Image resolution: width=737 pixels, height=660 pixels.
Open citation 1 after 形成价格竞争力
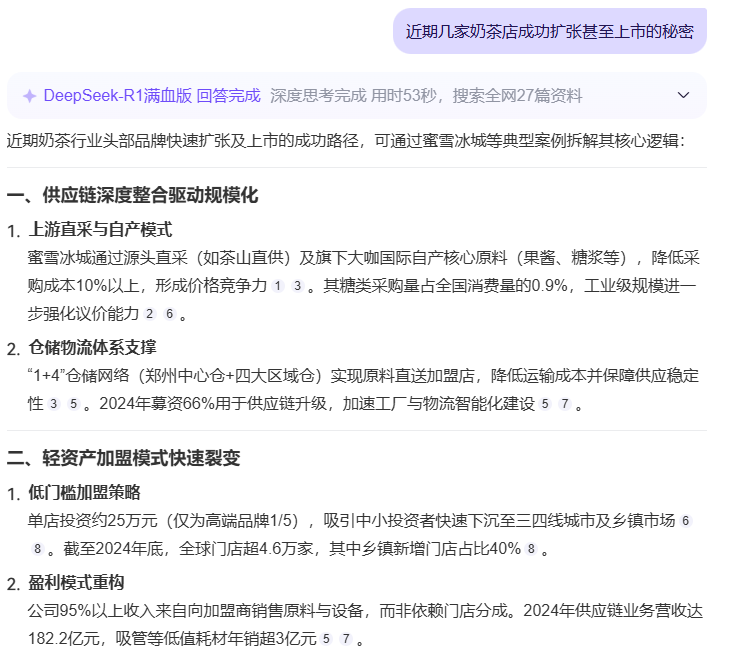[x=278, y=286]
